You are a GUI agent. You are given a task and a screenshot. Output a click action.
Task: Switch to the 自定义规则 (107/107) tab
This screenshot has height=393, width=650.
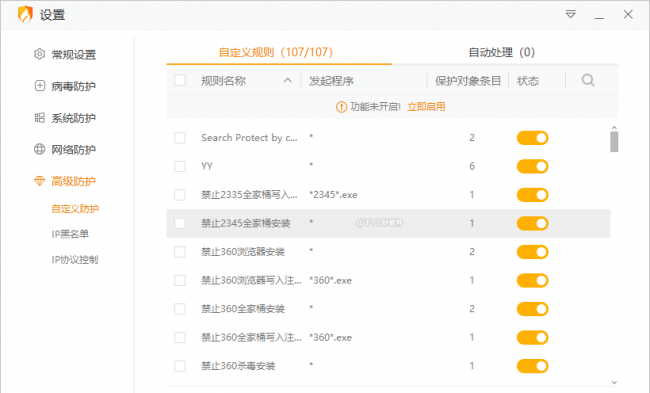pyautogui.click(x=276, y=52)
